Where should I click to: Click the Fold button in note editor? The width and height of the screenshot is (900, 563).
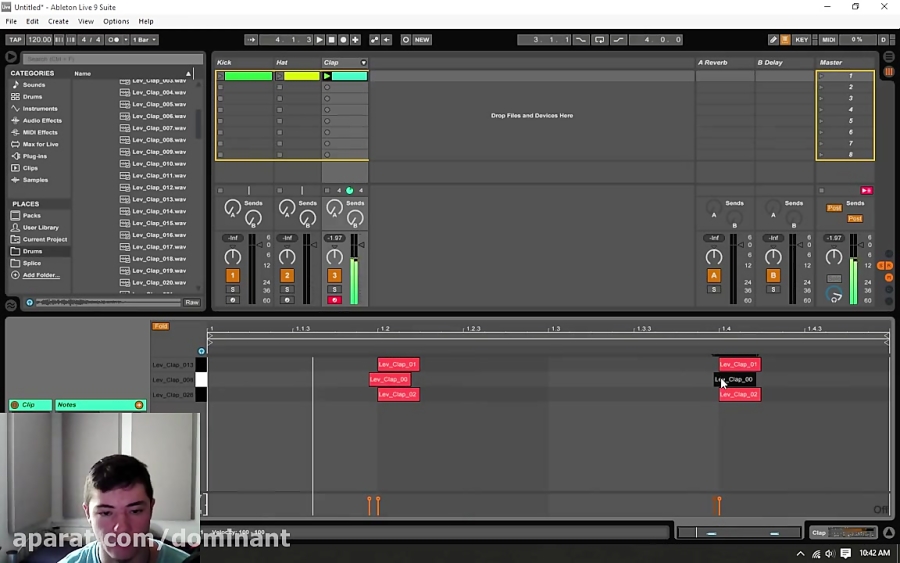pos(161,326)
